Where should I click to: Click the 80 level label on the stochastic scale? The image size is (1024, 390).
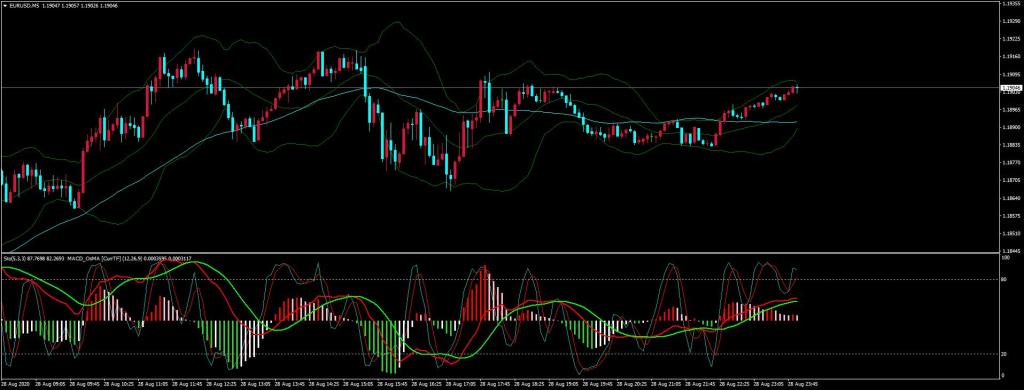coord(1004,280)
